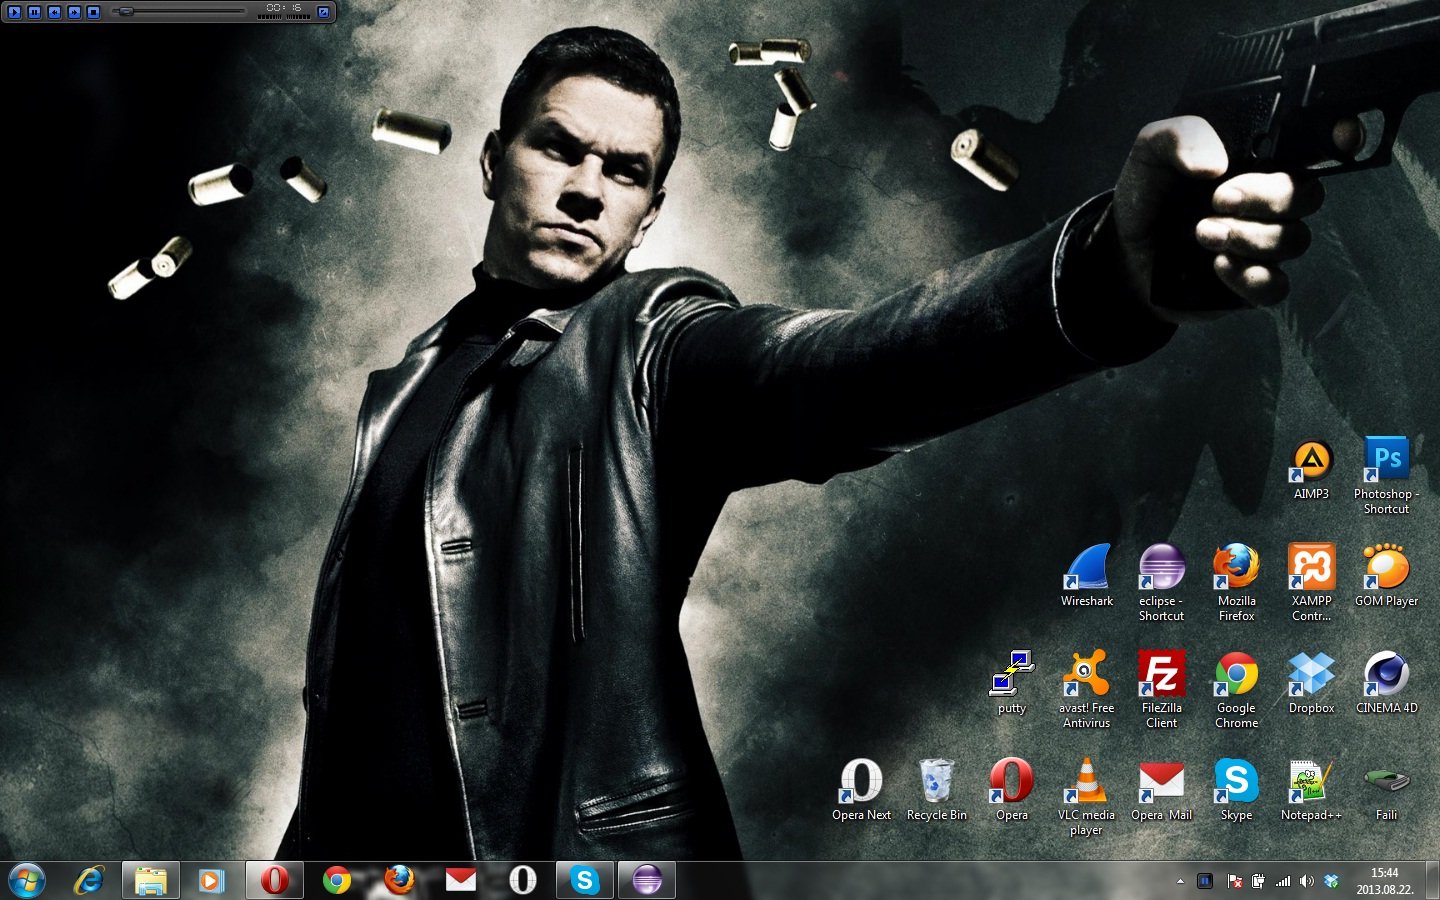Viewport: 1440px width, 900px height.
Task: Click the XAMPP Control desktop icon
Action: coord(1311,568)
